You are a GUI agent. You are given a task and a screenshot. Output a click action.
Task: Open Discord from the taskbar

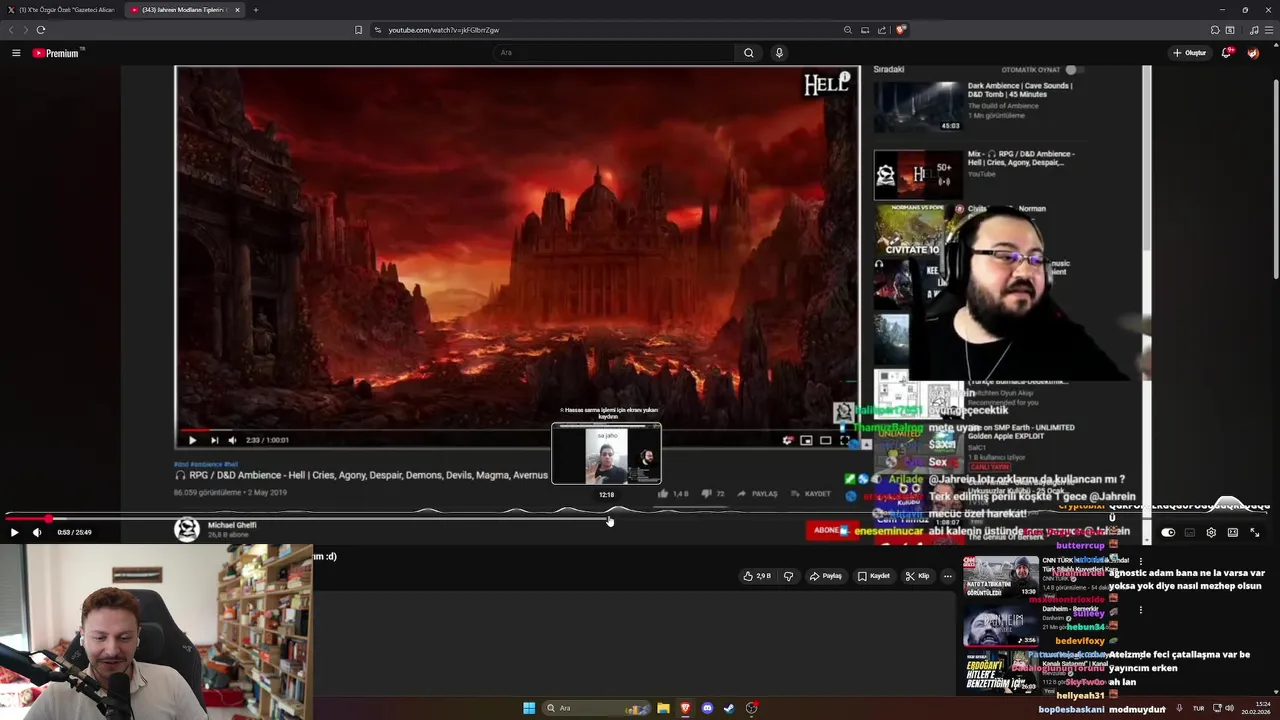(707, 708)
